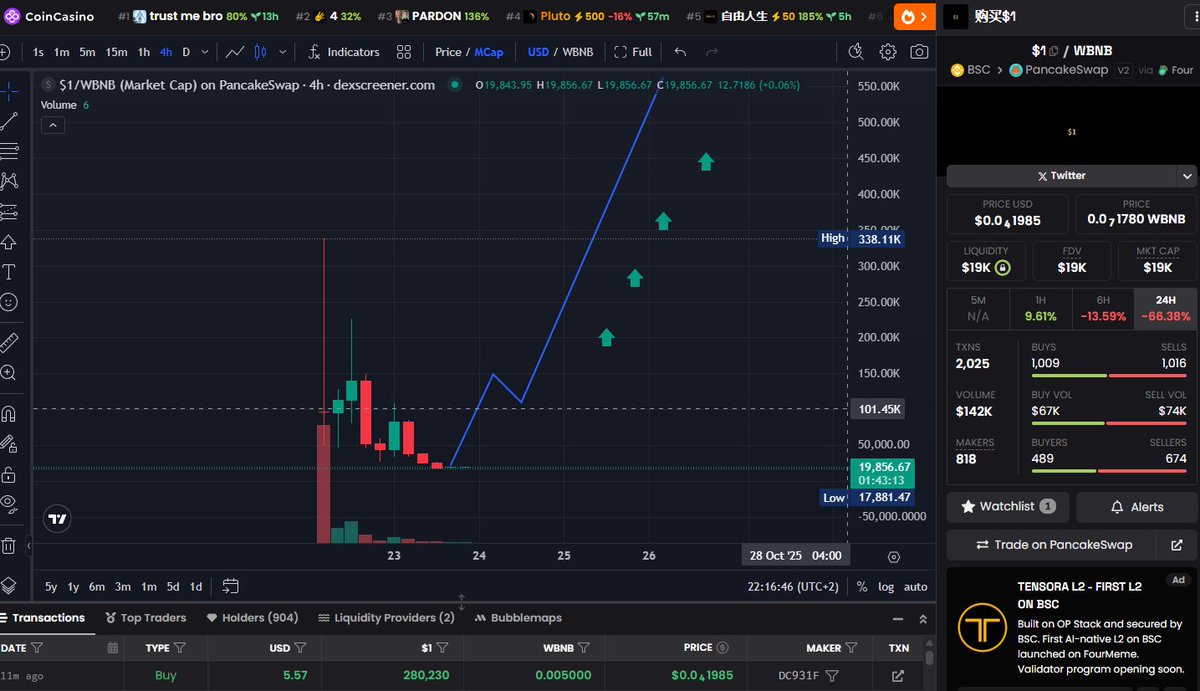Remove drawings with the trash icon

(x=9, y=546)
